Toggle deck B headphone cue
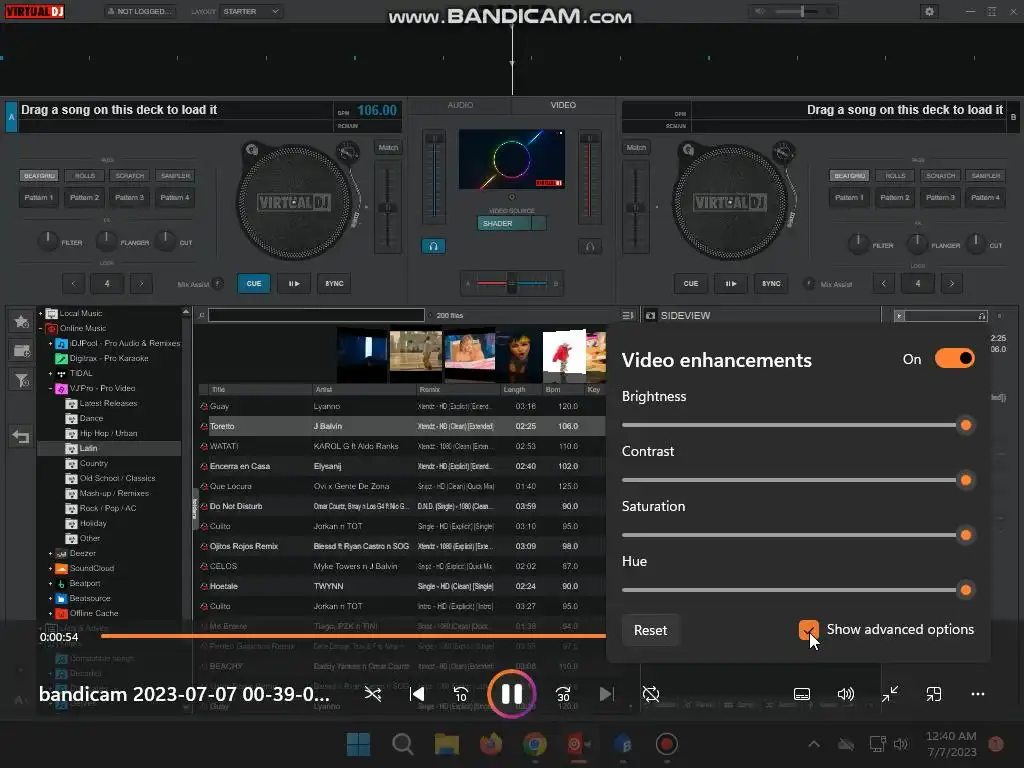 coord(590,246)
